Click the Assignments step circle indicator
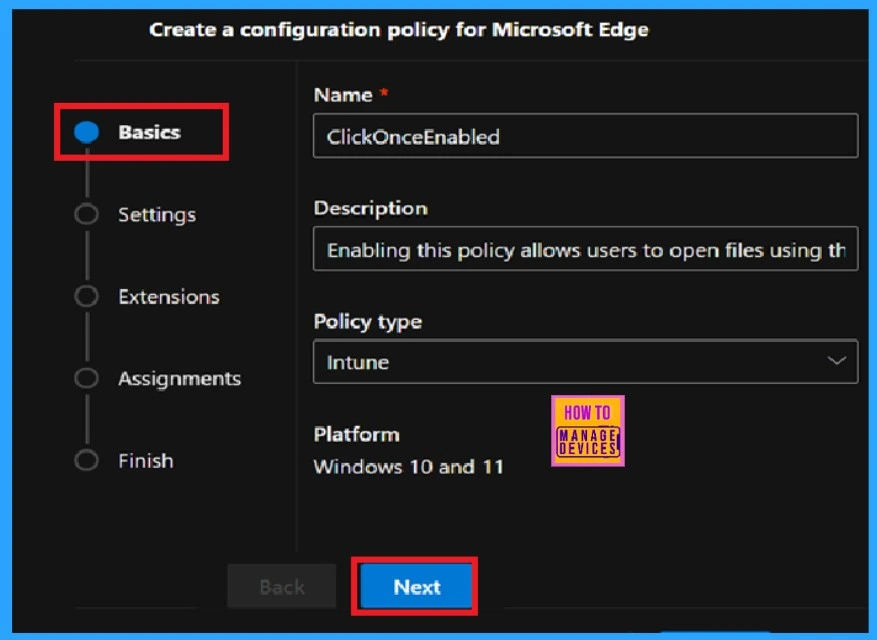The image size is (877, 640). click(87, 379)
